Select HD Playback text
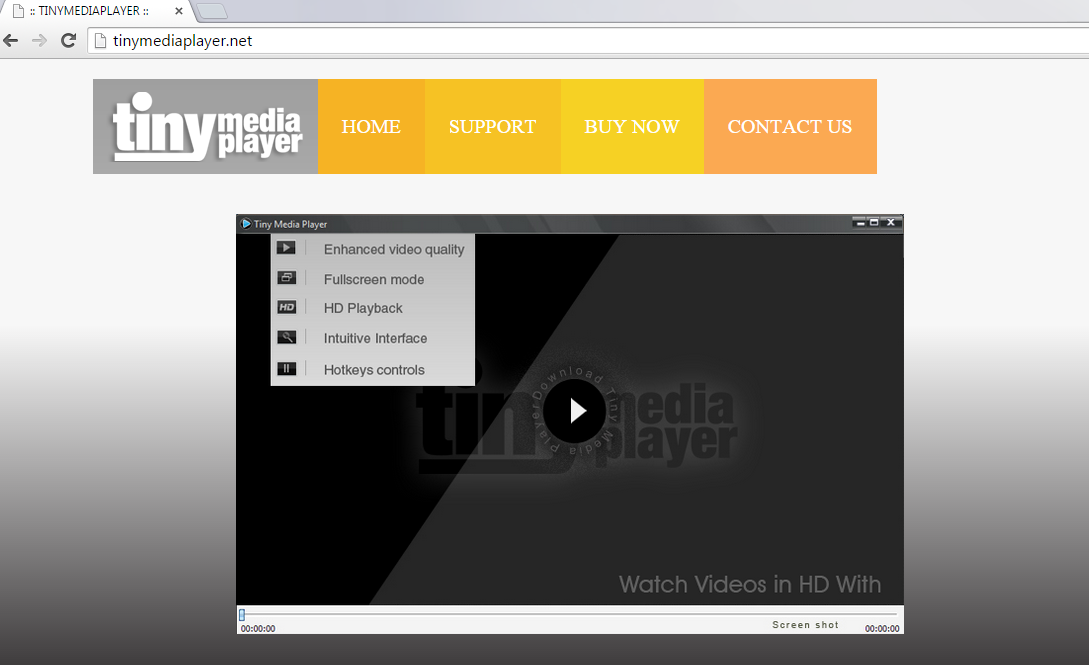This screenshot has height=665, width=1089. 363,308
